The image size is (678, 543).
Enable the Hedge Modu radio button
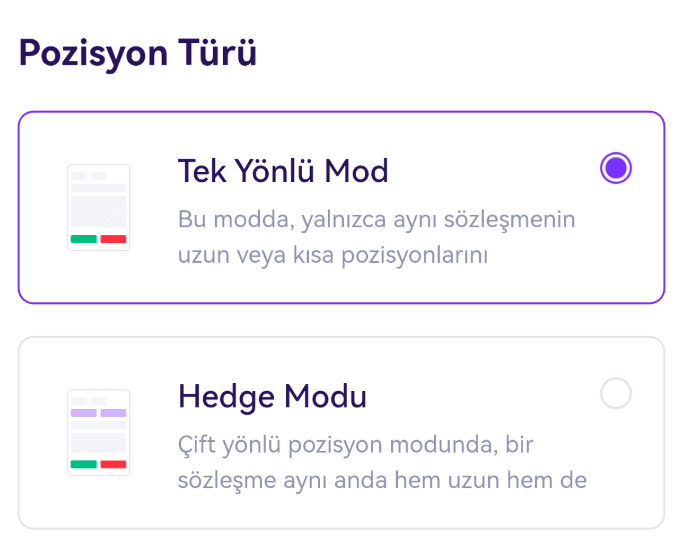pyautogui.click(x=616, y=394)
